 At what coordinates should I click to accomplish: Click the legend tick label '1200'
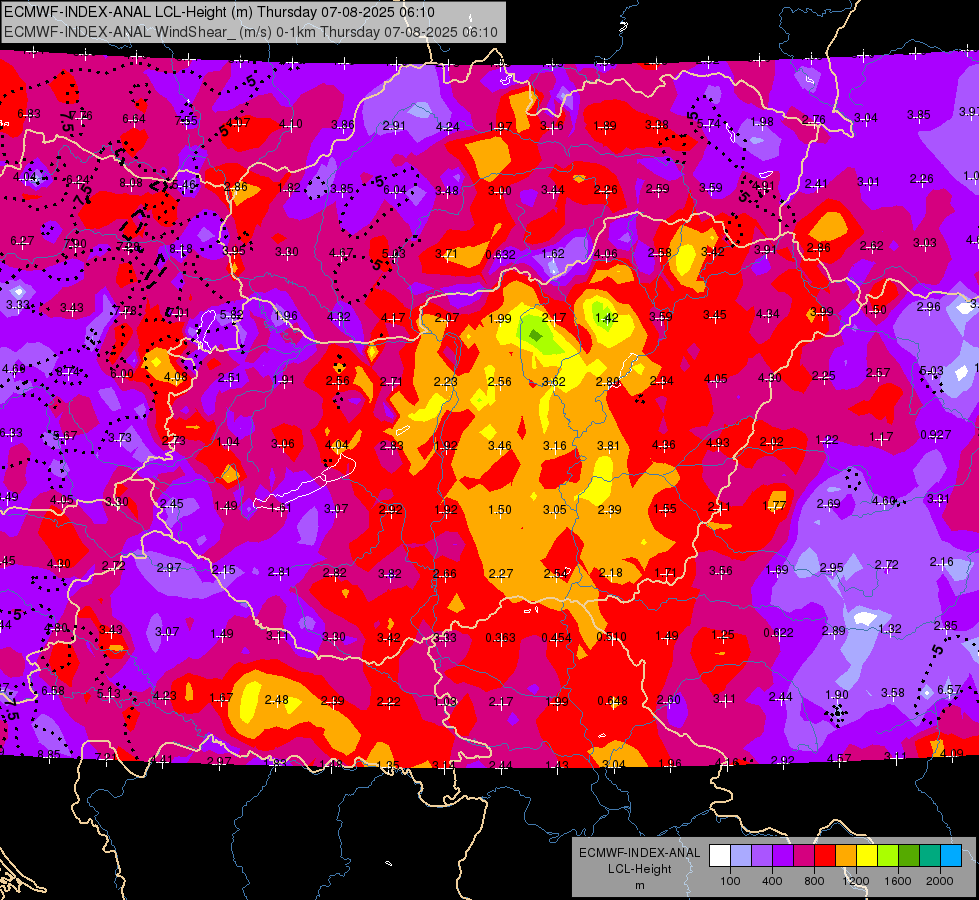click(856, 881)
